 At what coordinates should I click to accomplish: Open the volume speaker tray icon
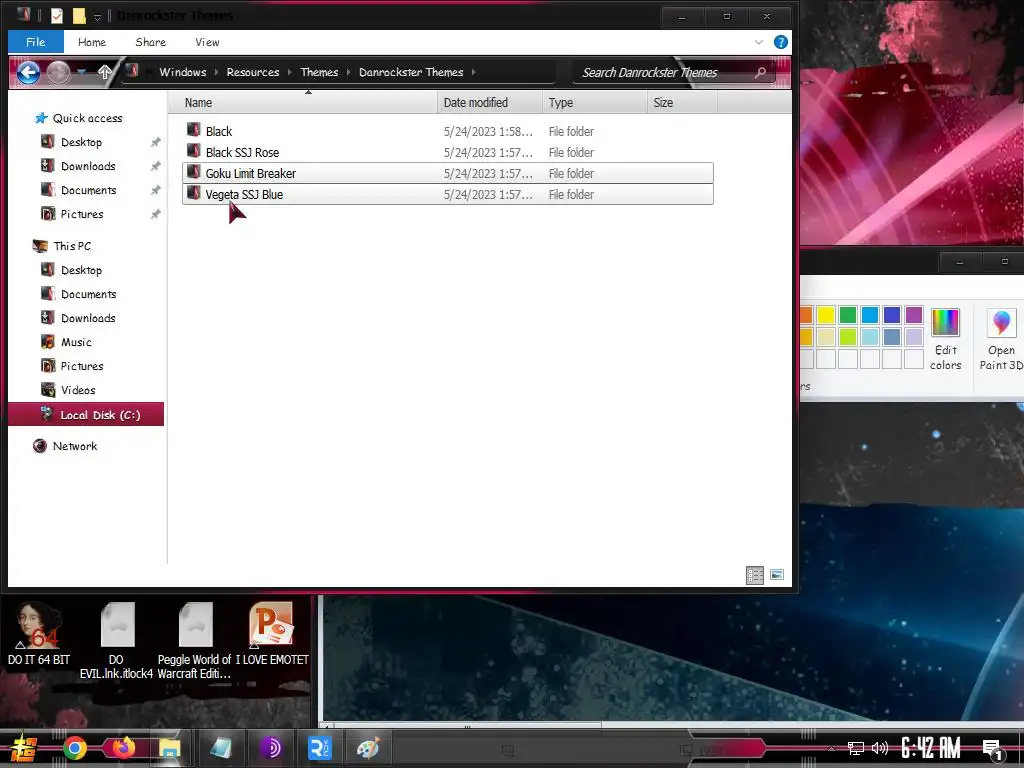coord(880,748)
